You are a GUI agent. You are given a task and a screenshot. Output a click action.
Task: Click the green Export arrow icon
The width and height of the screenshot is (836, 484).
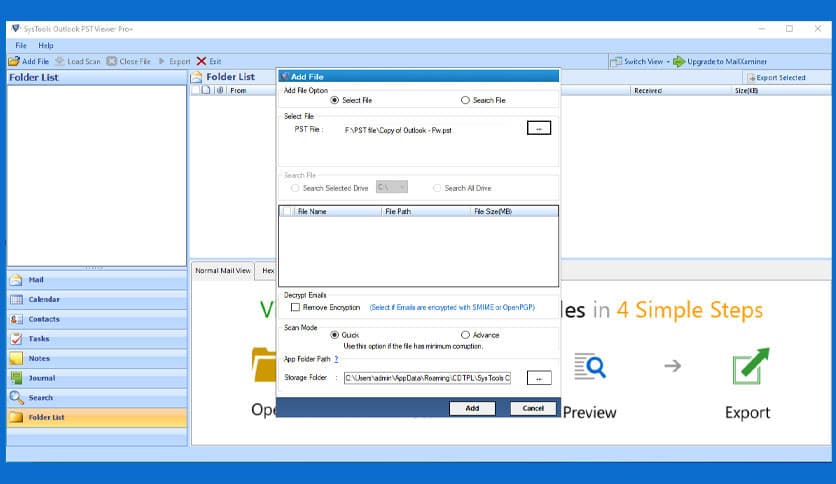pyautogui.click(x=751, y=366)
